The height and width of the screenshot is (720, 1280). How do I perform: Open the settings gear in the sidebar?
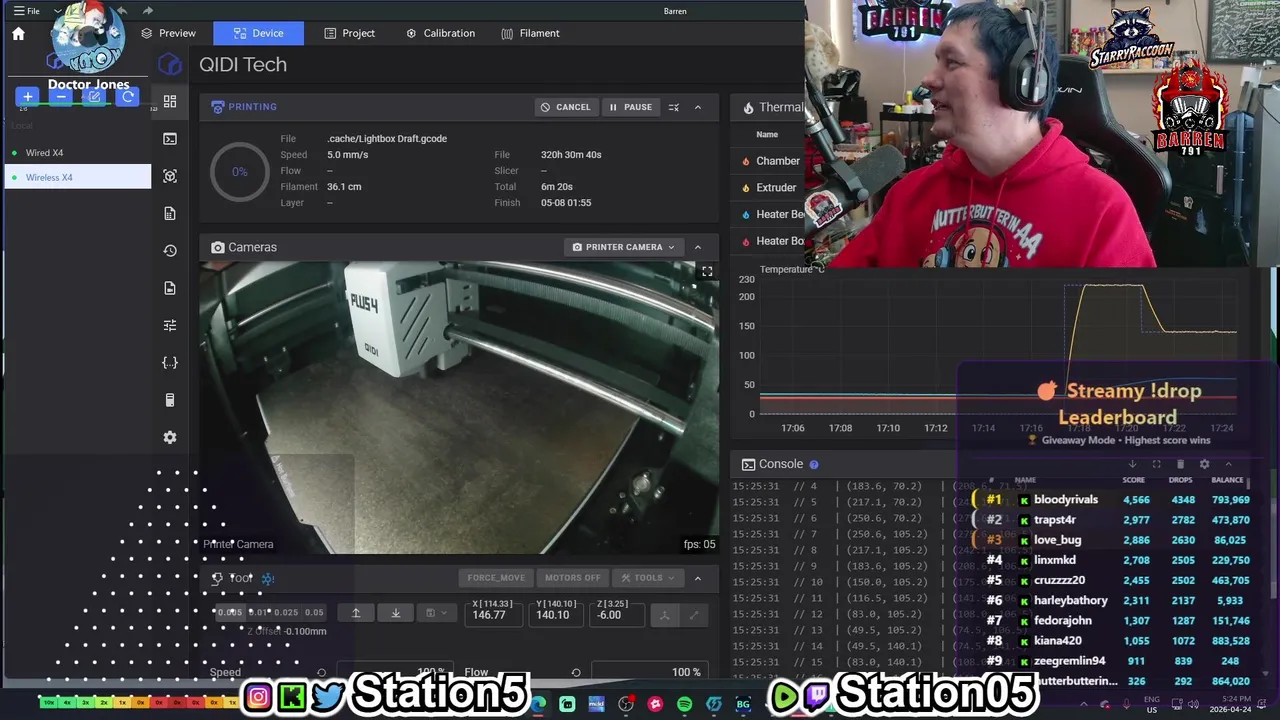pyautogui.click(x=170, y=437)
